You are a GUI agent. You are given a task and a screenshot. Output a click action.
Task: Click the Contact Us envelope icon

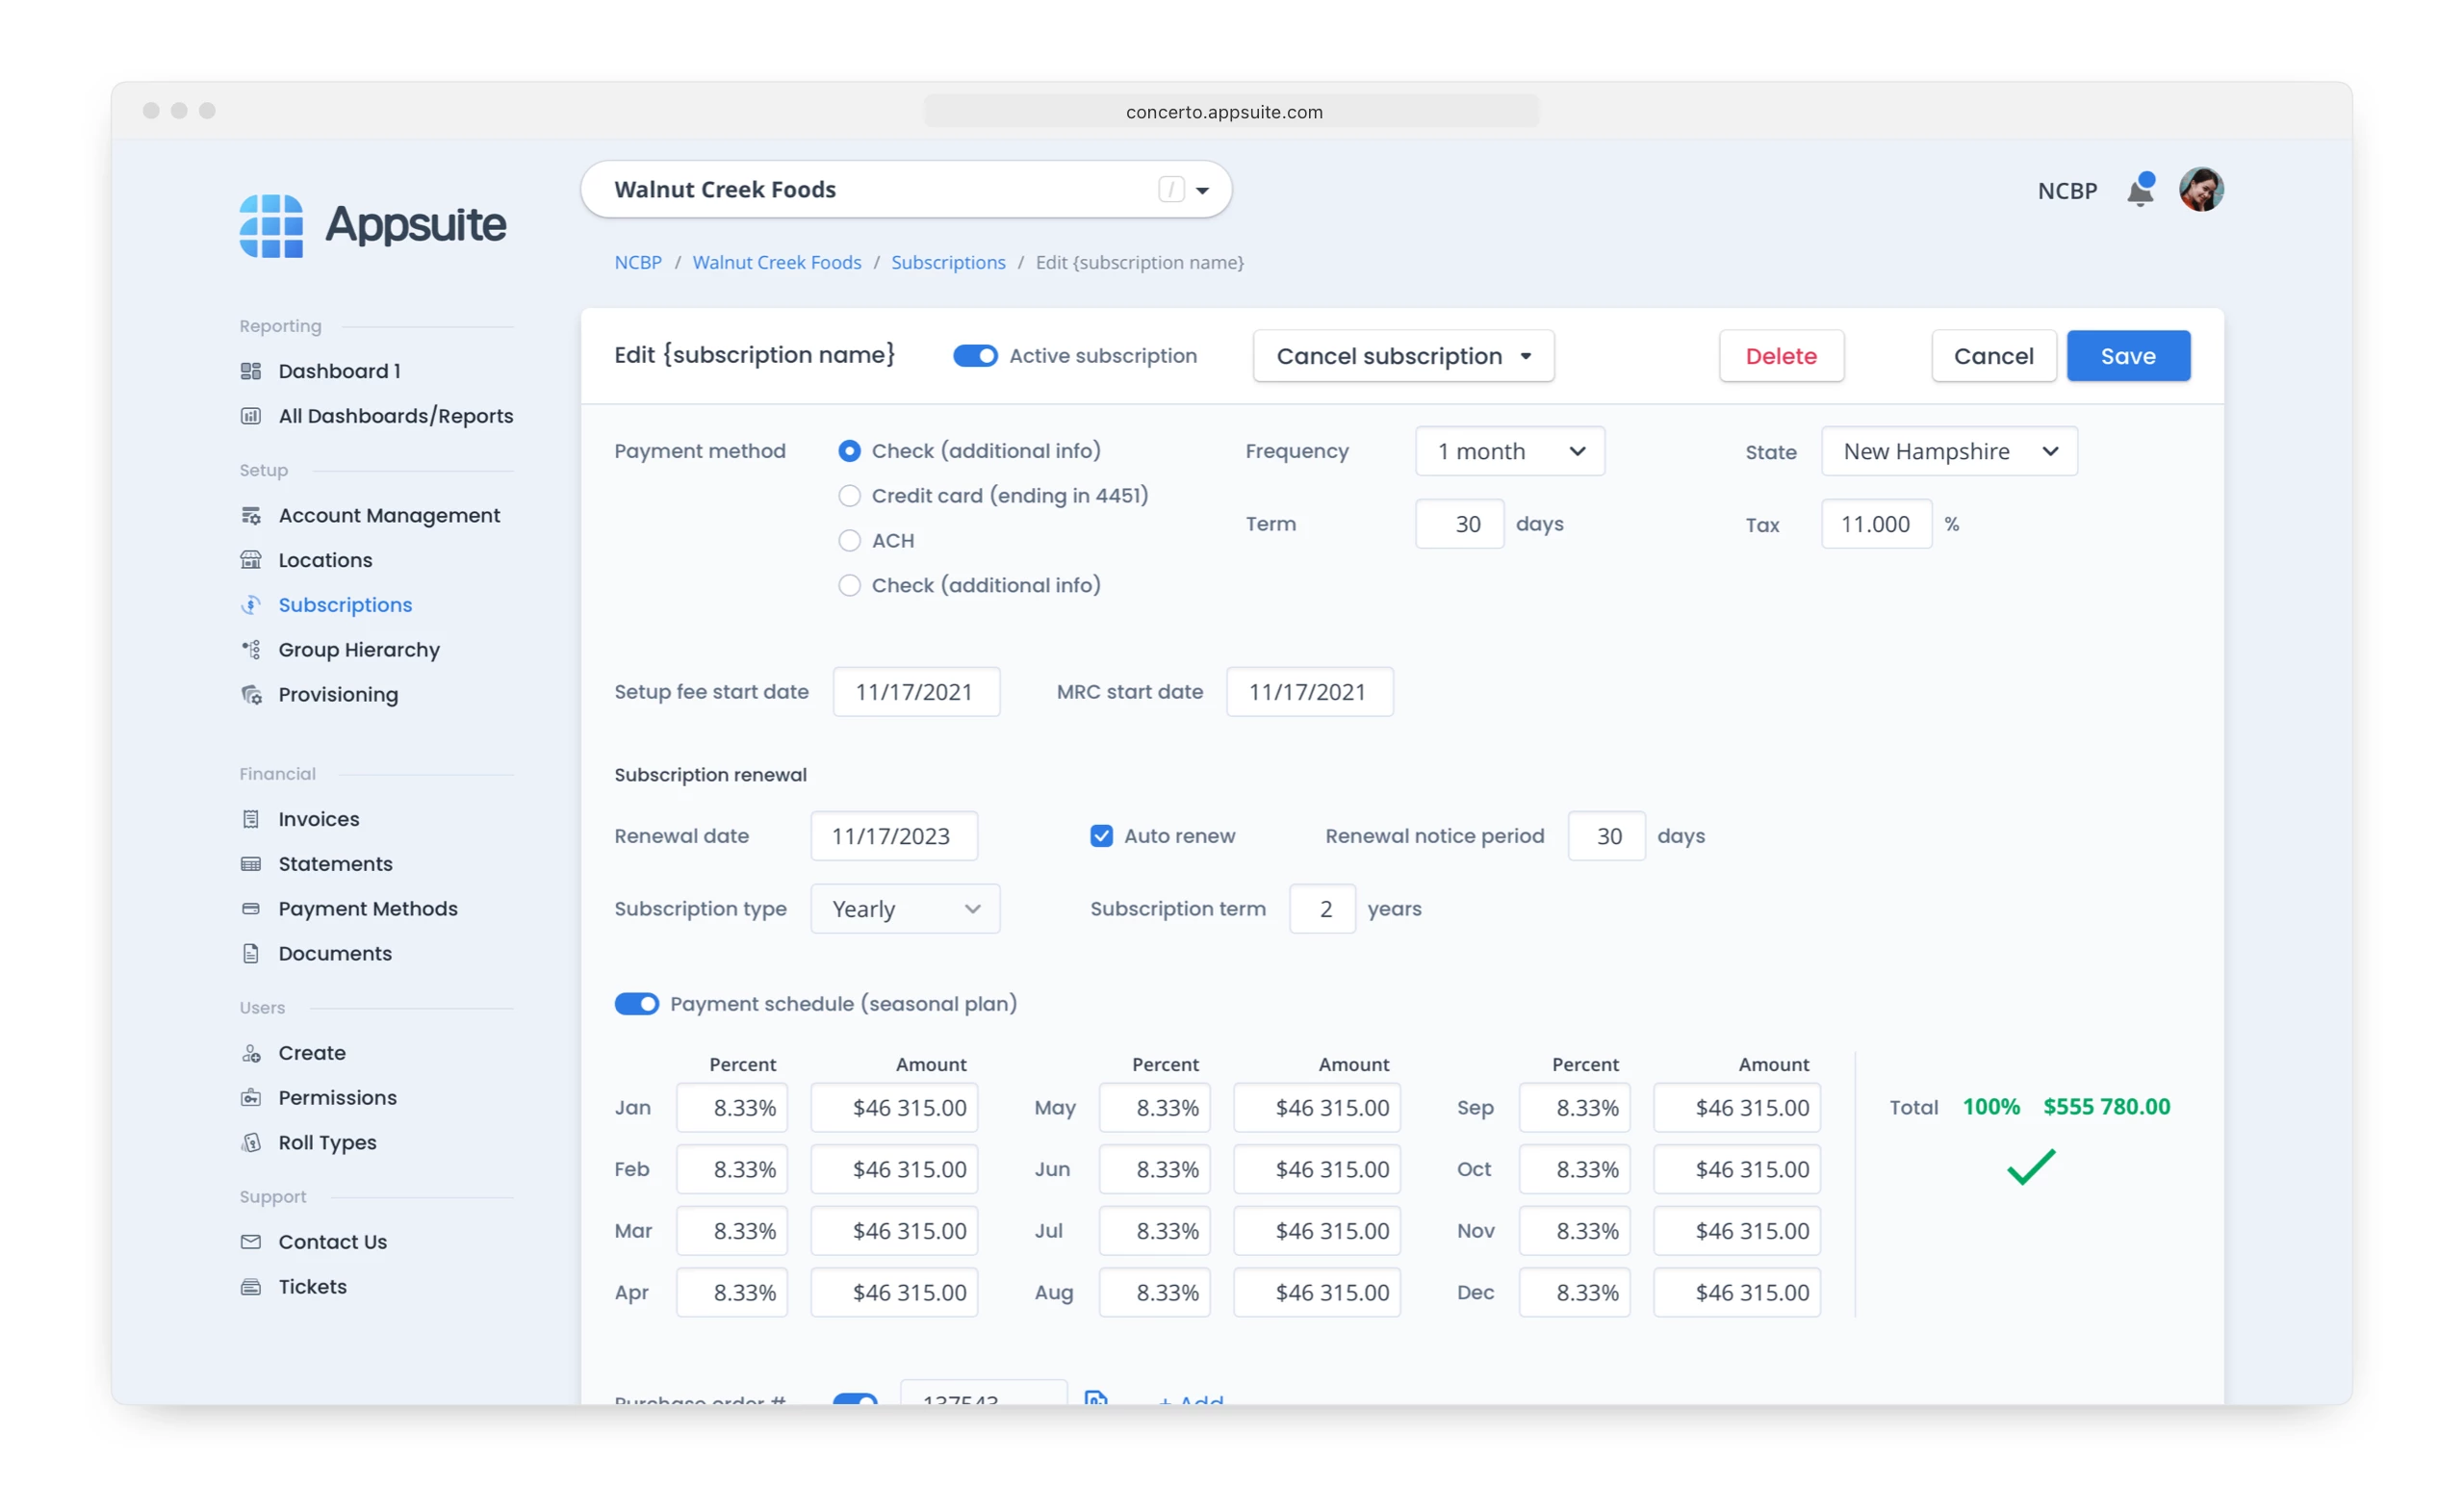tap(251, 1242)
